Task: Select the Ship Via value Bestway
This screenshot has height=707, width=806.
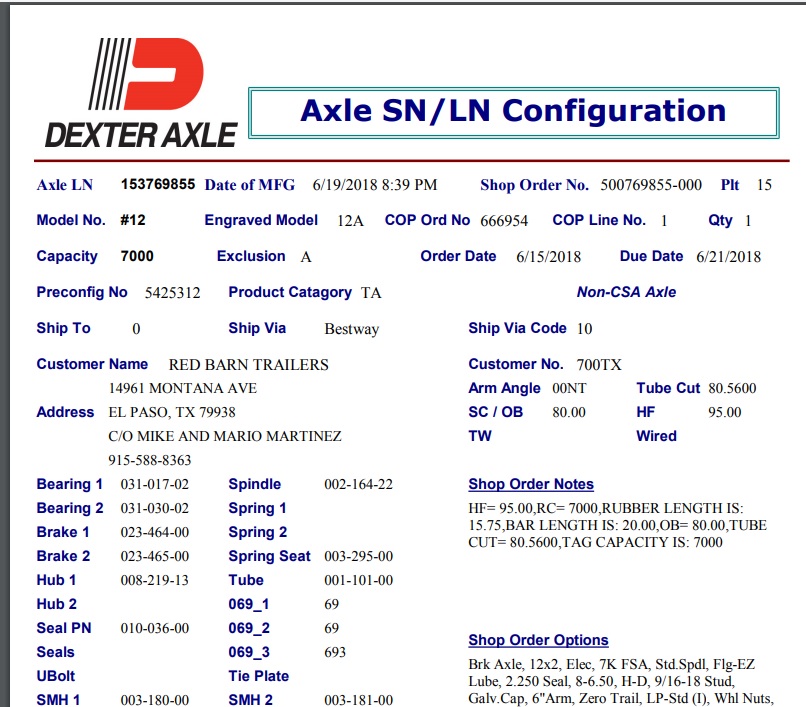Action: point(351,329)
